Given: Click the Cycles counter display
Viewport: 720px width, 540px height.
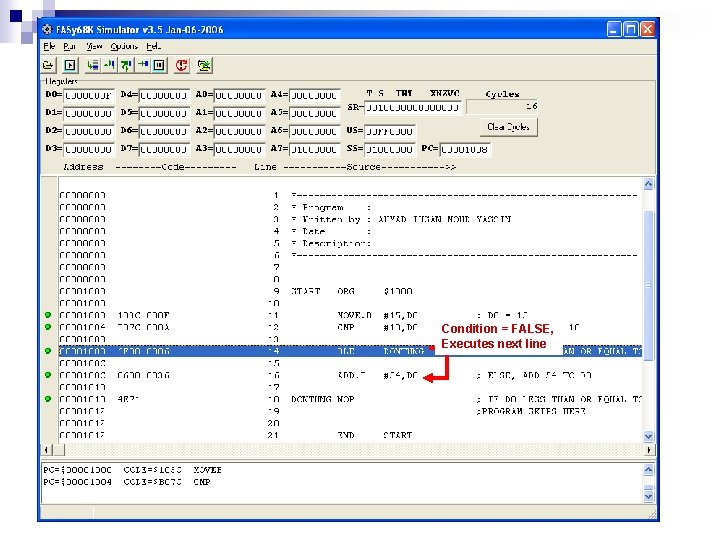Looking at the screenshot, I should pos(502,107).
